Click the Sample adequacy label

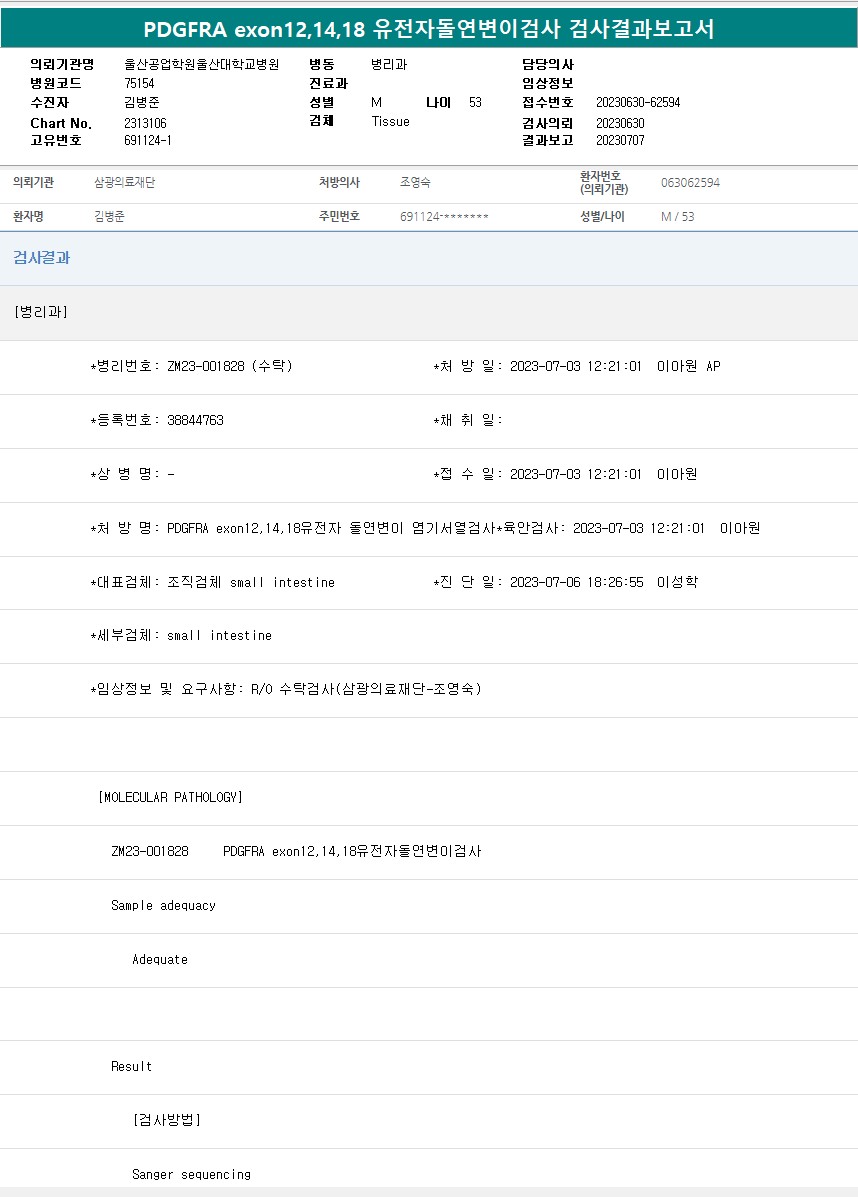point(163,905)
